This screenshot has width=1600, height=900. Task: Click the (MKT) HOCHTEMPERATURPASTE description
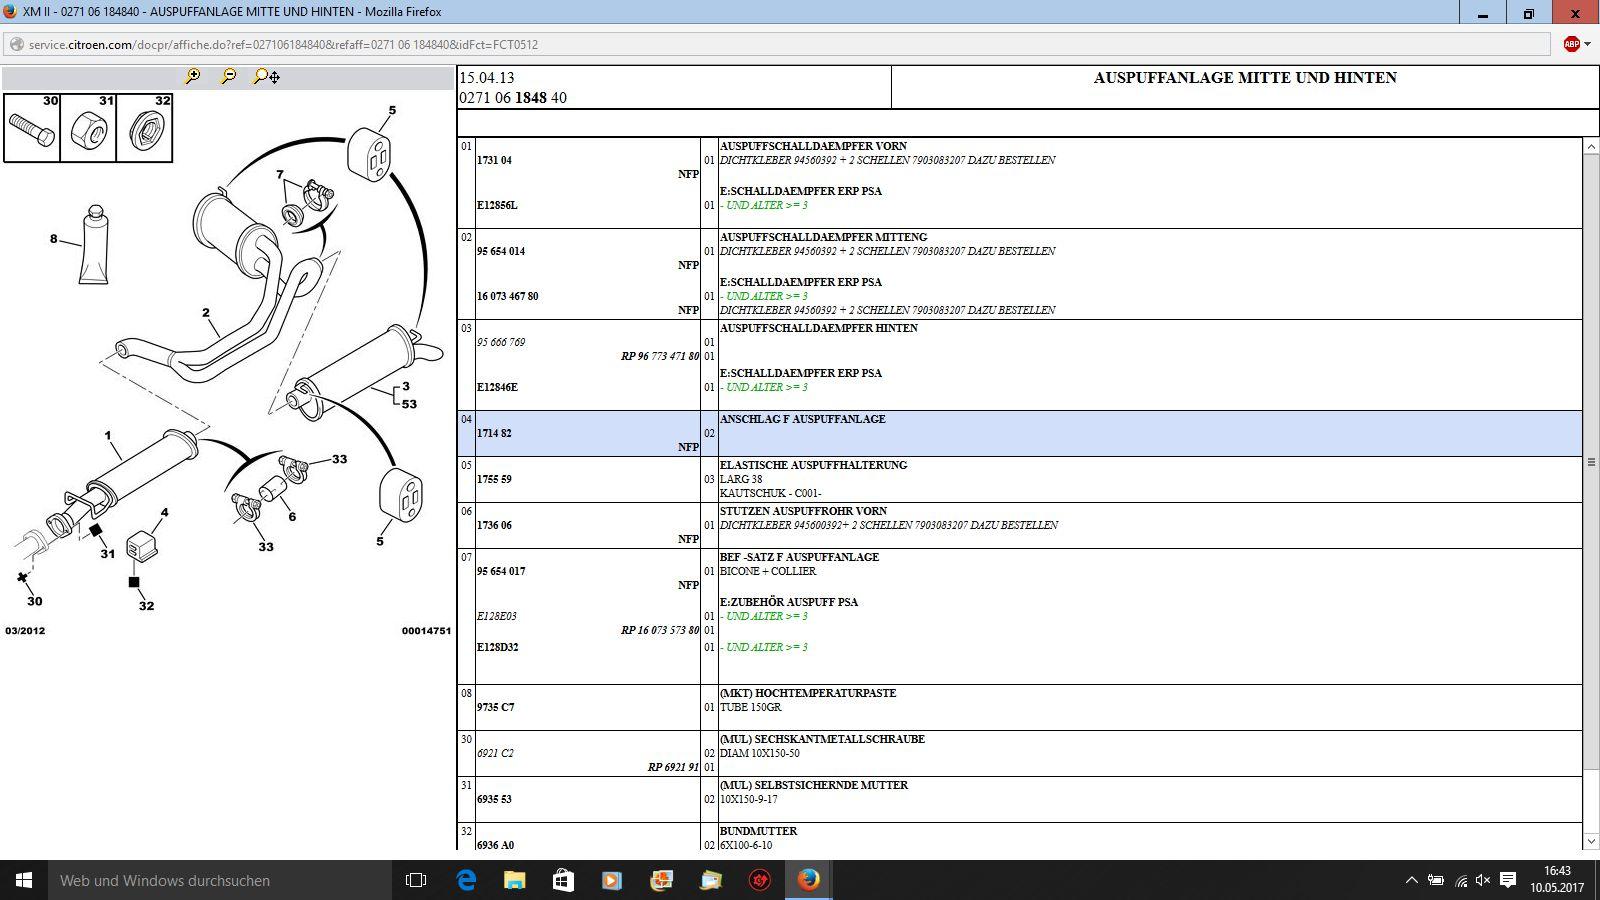point(808,693)
